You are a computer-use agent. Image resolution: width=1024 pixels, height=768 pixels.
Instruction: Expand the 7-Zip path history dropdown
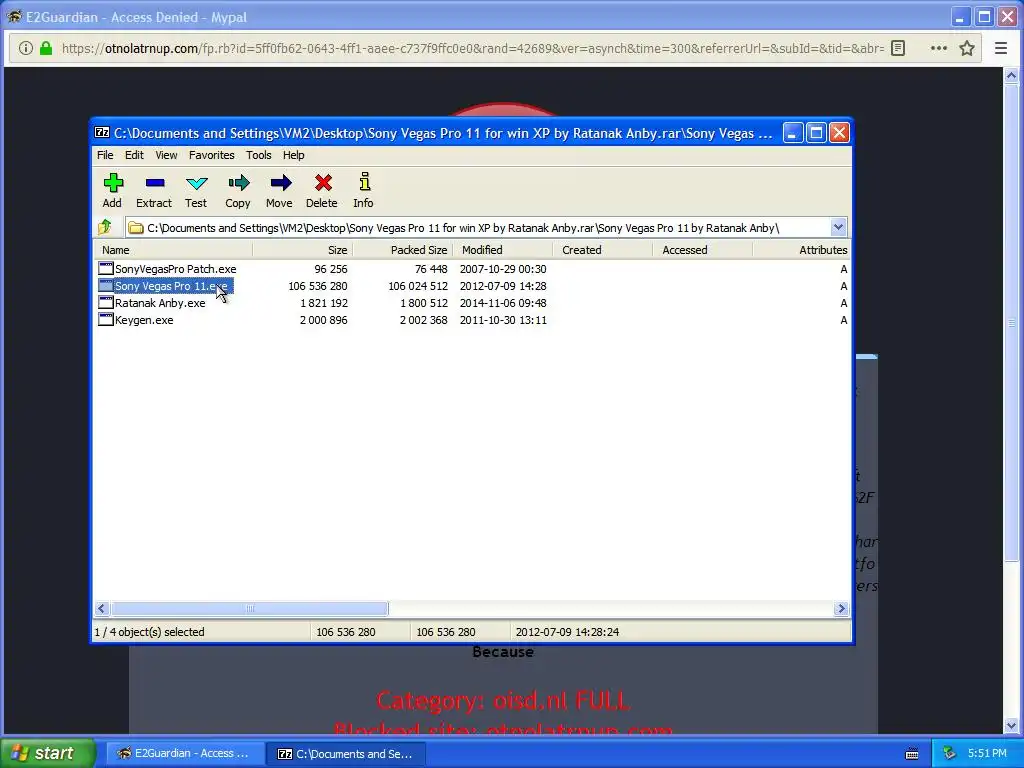838,227
